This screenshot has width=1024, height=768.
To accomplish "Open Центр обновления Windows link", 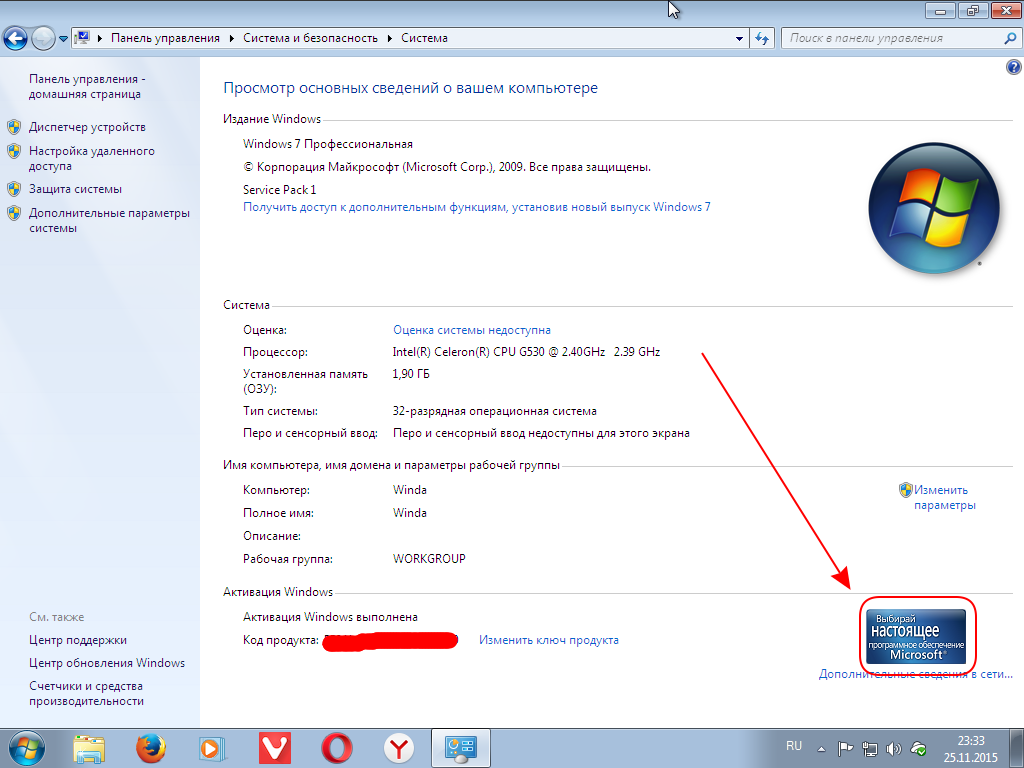I will (106, 663).
